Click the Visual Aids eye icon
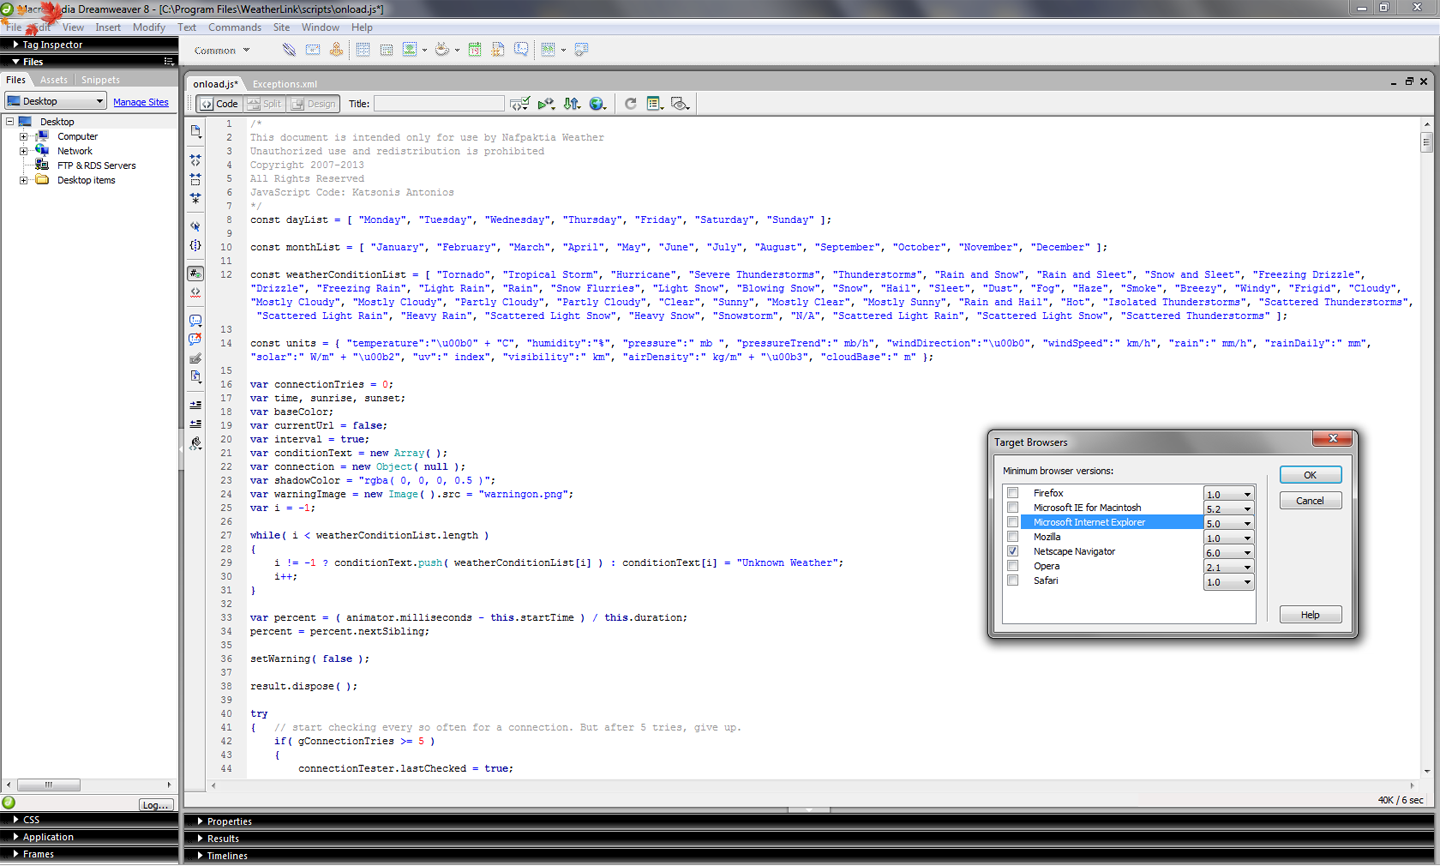Viewport: 1440px width, 866px height. (680, 104)
